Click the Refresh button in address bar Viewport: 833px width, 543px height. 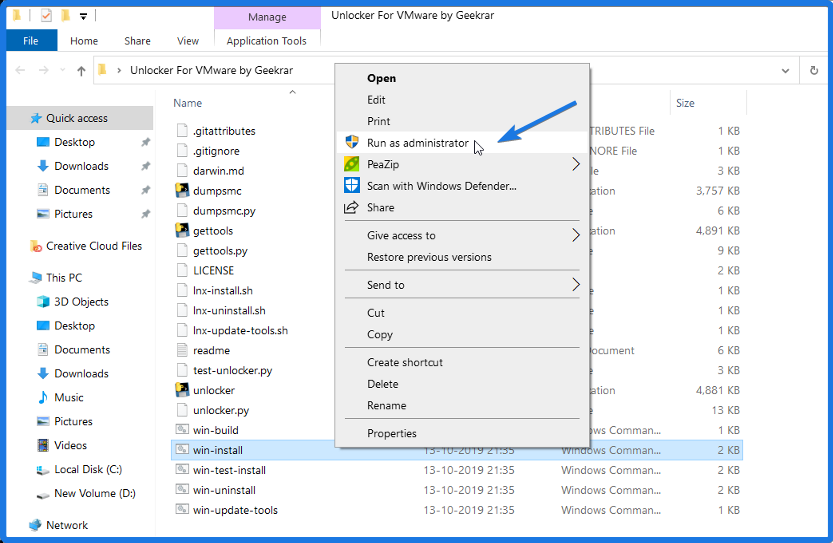(x=813, y=70)
